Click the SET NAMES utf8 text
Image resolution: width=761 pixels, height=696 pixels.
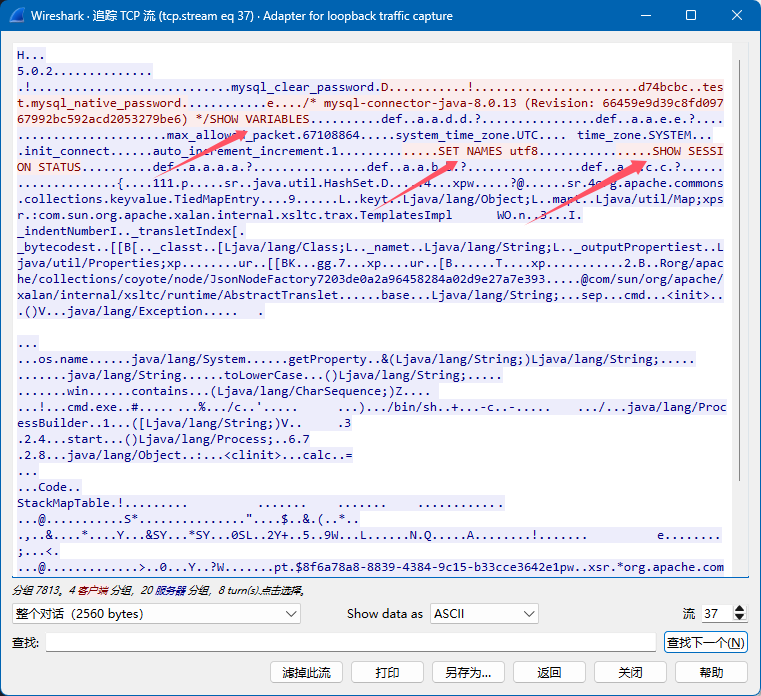(488, 151)
